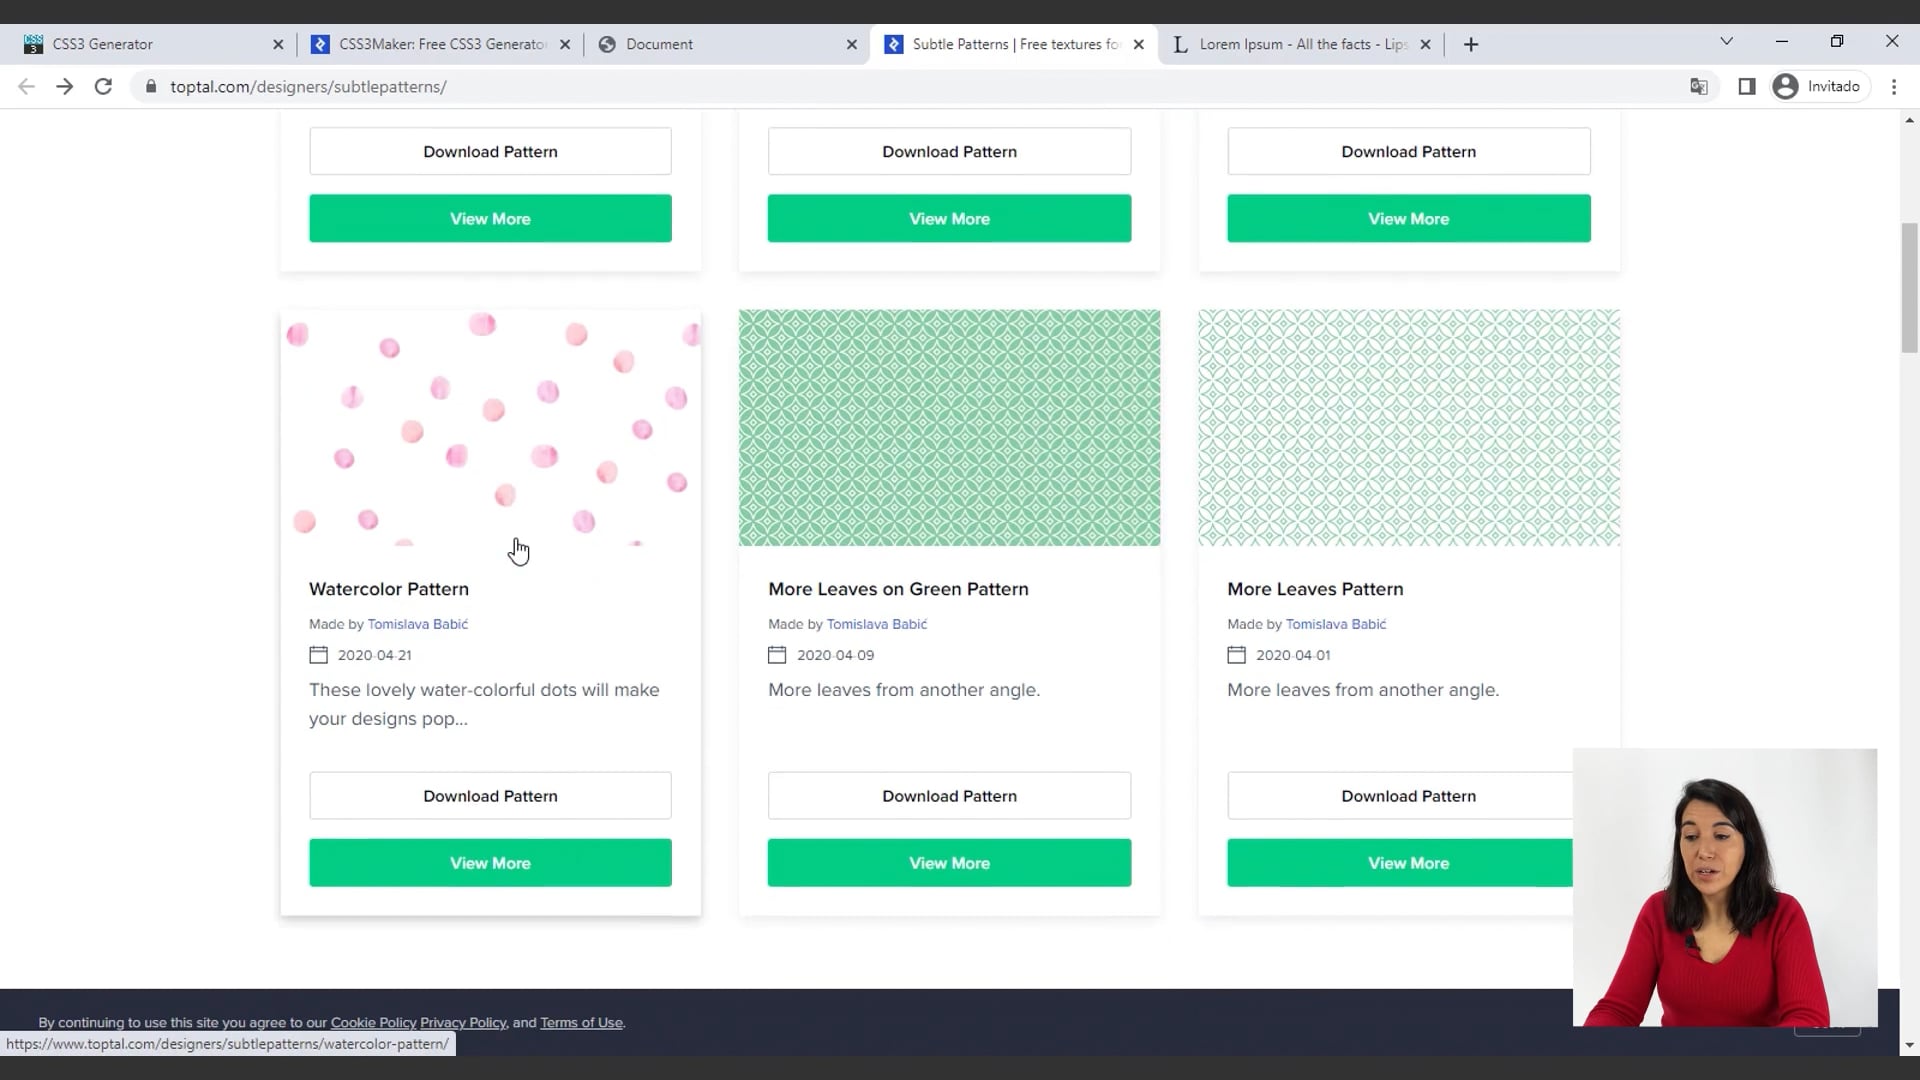Open the tab search chevron
1920x1080 pixels.
click(1726, 42)
